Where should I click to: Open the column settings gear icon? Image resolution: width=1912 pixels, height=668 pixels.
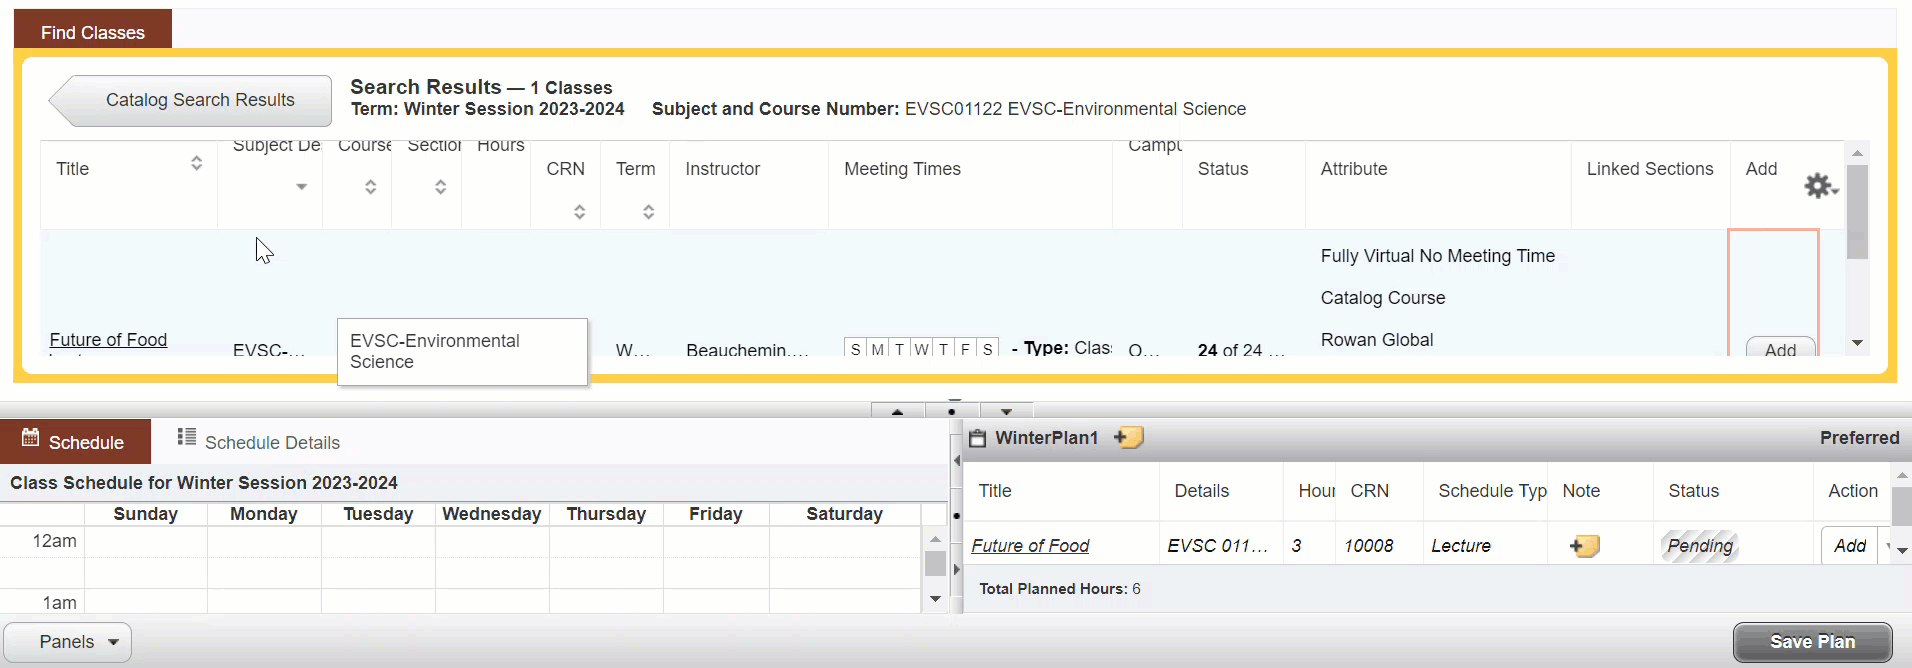tap(1819, 186)
